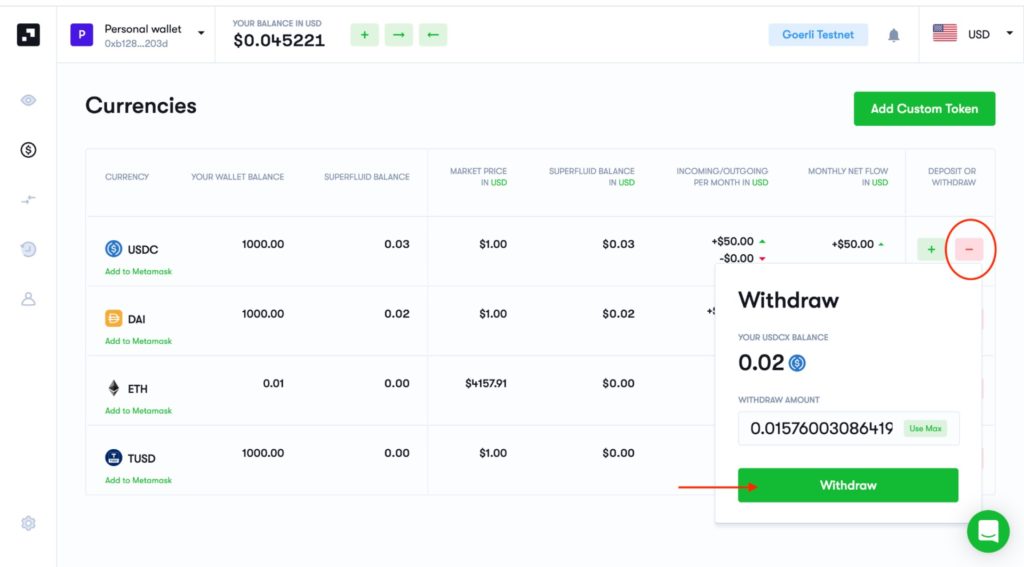The image size is (1024, 567).
Task: Open notifications bell icon
Action: tap(893, 35)
